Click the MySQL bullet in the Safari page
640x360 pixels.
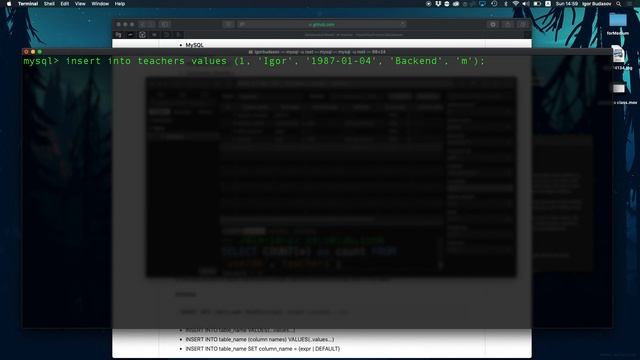pyautogui.click(x=194, y=45)
